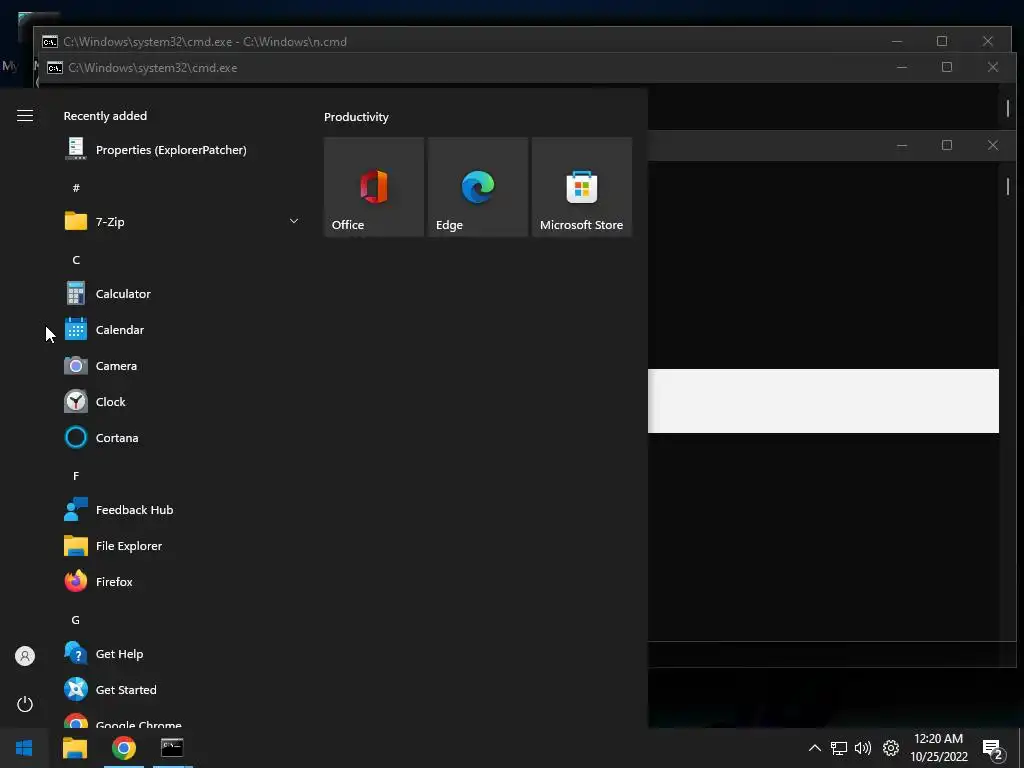Open the clock showing 12:20 AM
Image resolution: width=1024 pixels, height=768 pixels.
click(x=938, y=748)
